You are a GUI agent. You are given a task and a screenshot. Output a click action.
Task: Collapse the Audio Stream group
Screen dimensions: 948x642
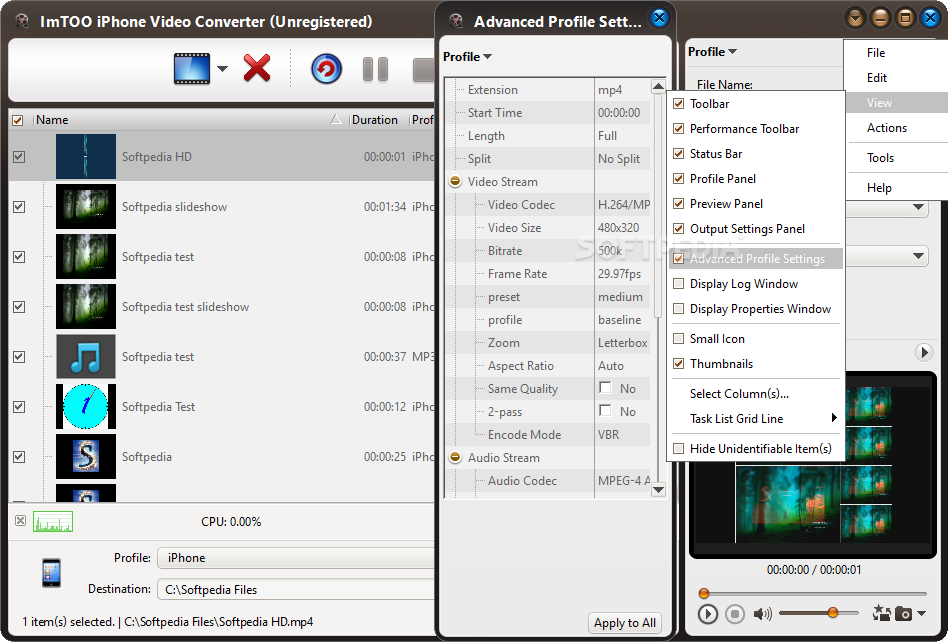(455, 458)
